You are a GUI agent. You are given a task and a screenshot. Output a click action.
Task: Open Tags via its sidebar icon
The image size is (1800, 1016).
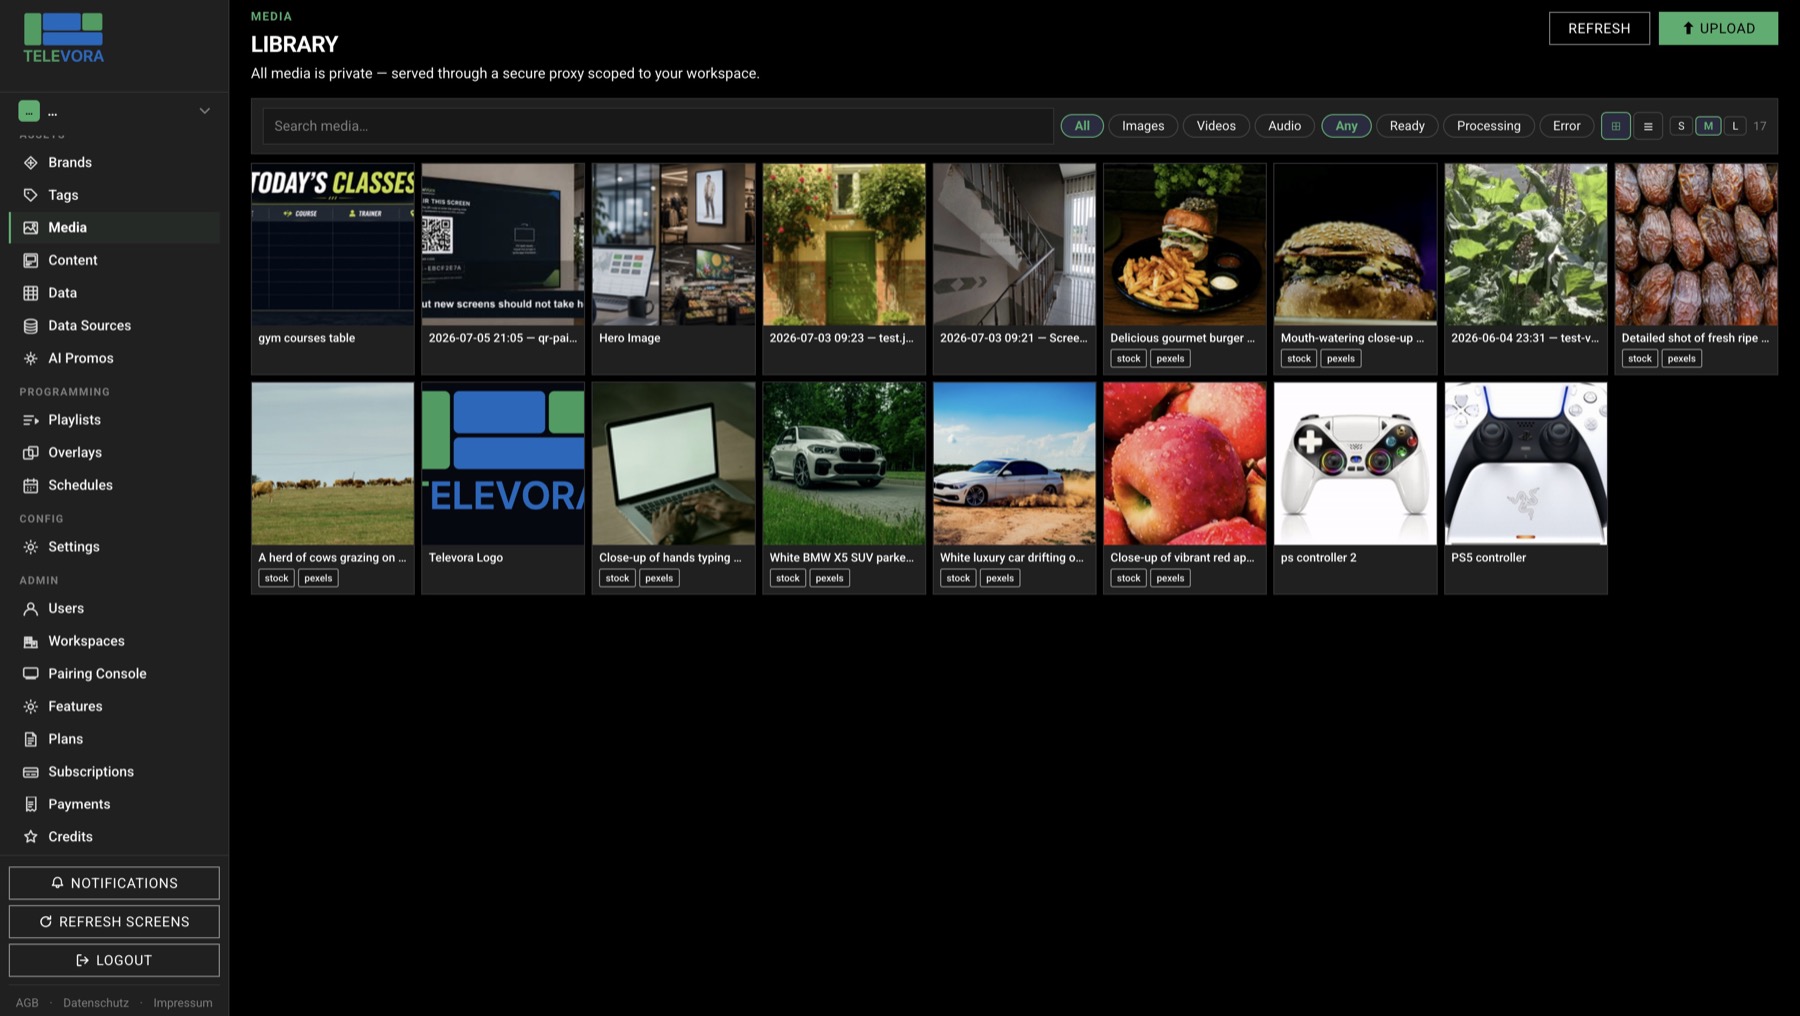(x=31, y=195)
